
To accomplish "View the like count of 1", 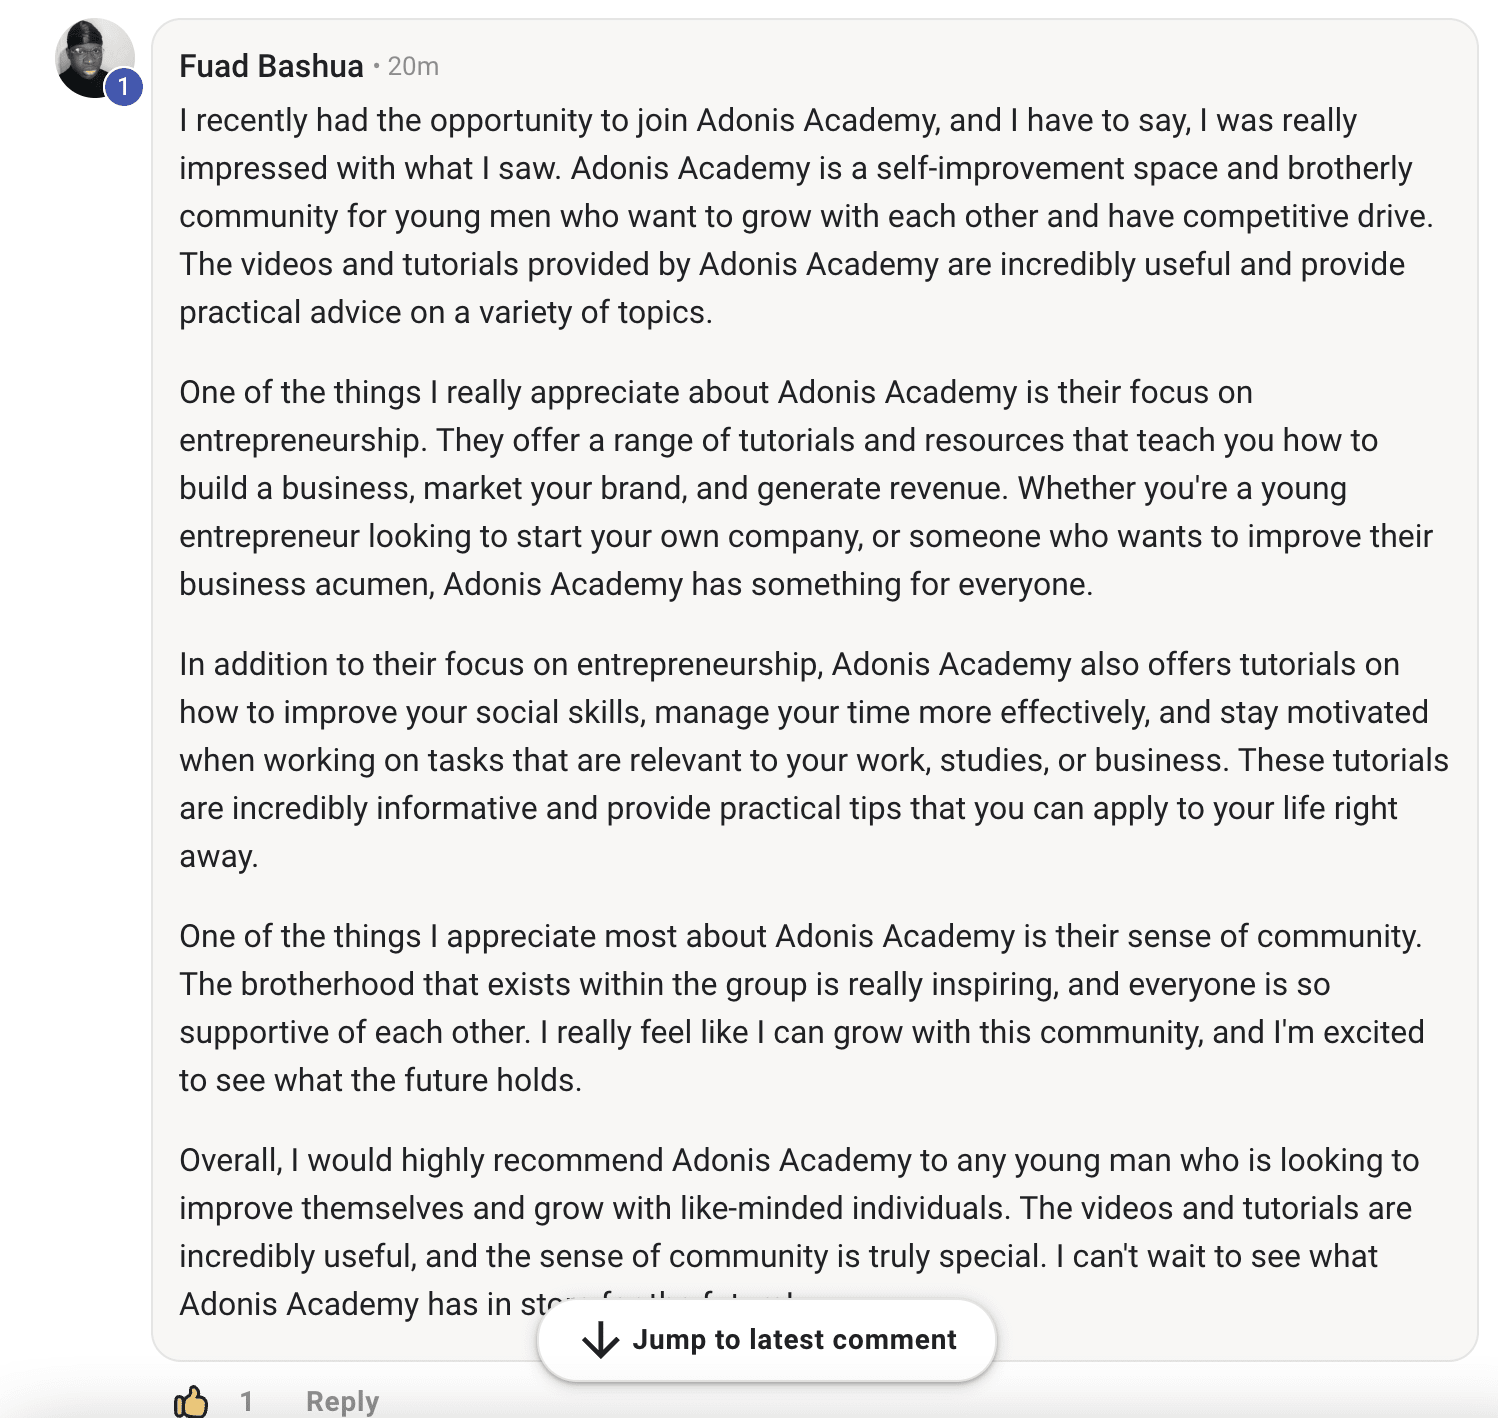I will pyautogui.click(x=246, y=1401).
